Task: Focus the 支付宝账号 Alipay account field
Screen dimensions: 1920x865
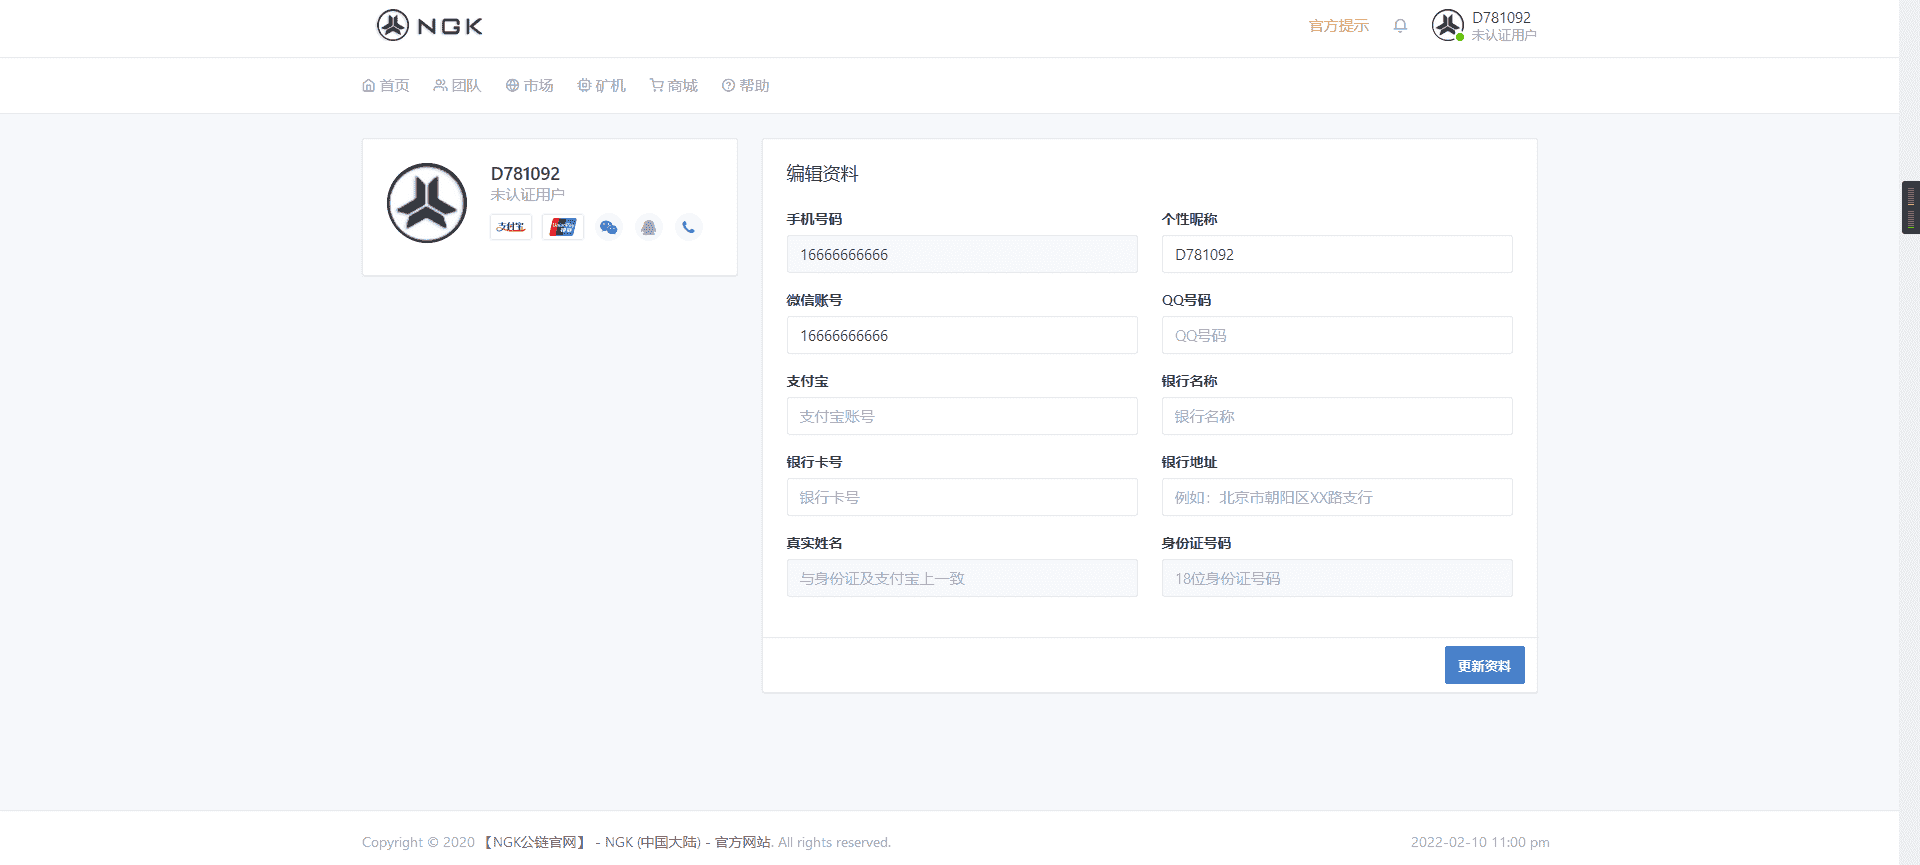Action: [961, 416]
